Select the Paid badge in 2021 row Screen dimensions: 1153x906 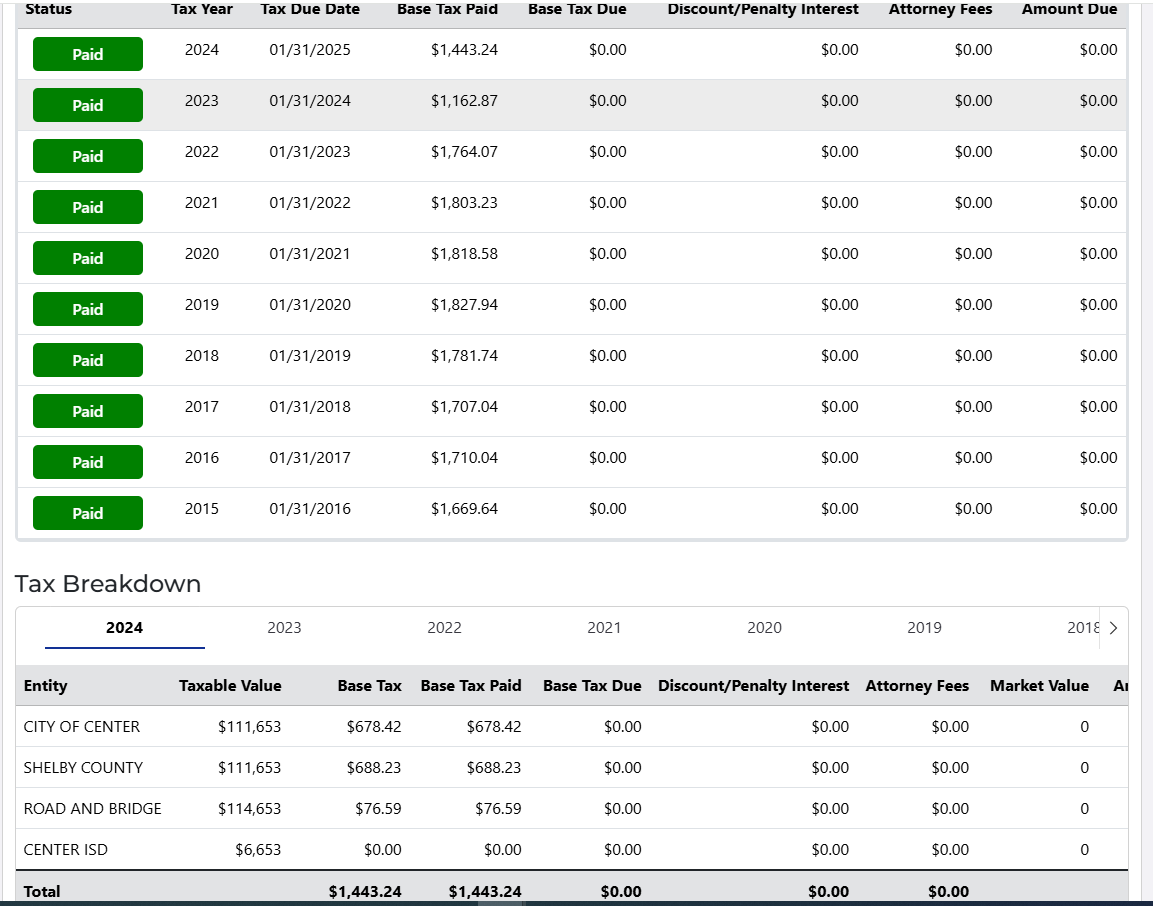(x=88, y=207)
